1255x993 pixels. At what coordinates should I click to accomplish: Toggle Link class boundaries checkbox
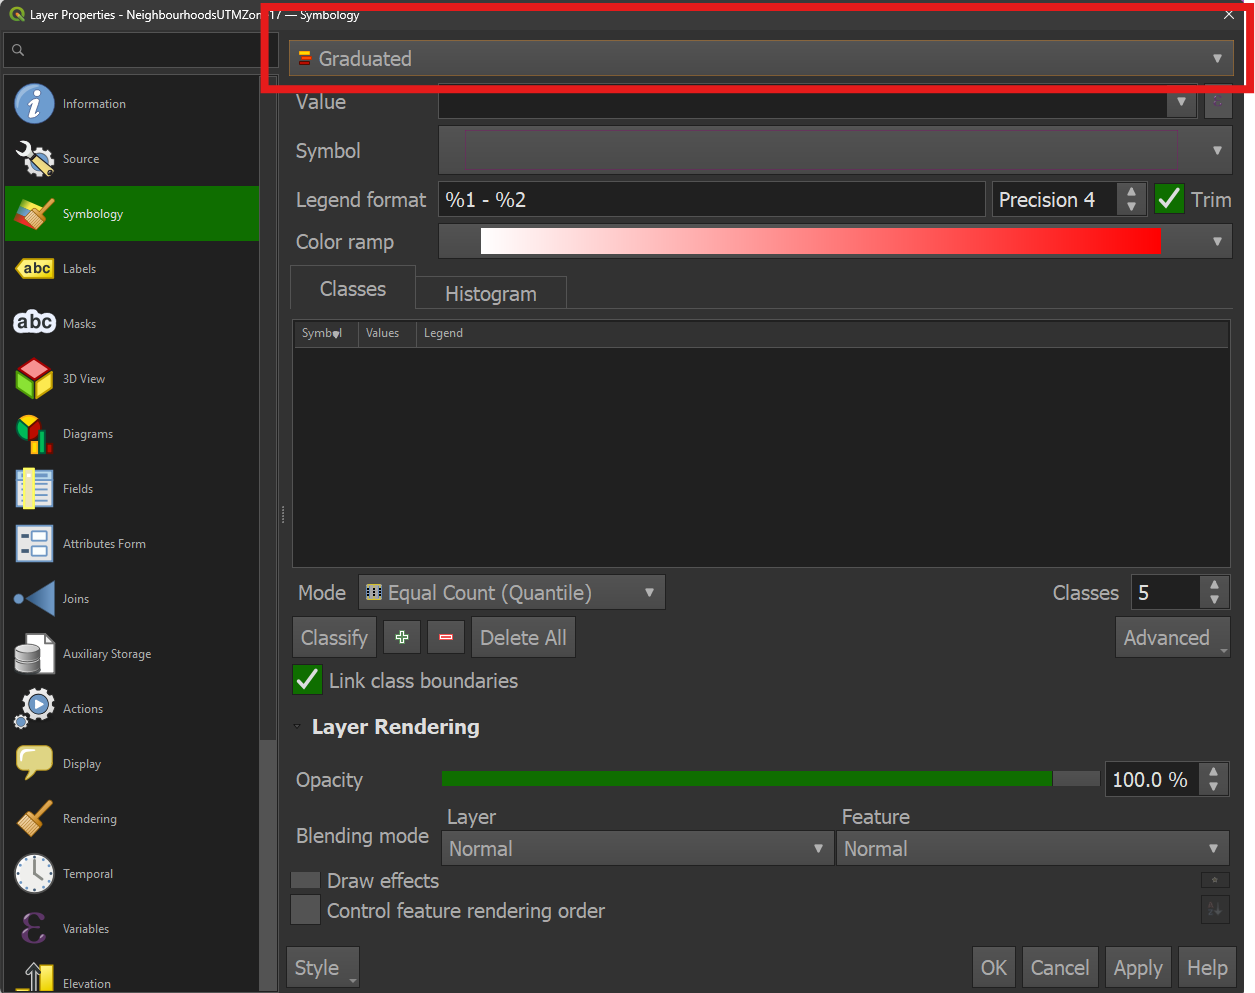click(x=307, y=680)
